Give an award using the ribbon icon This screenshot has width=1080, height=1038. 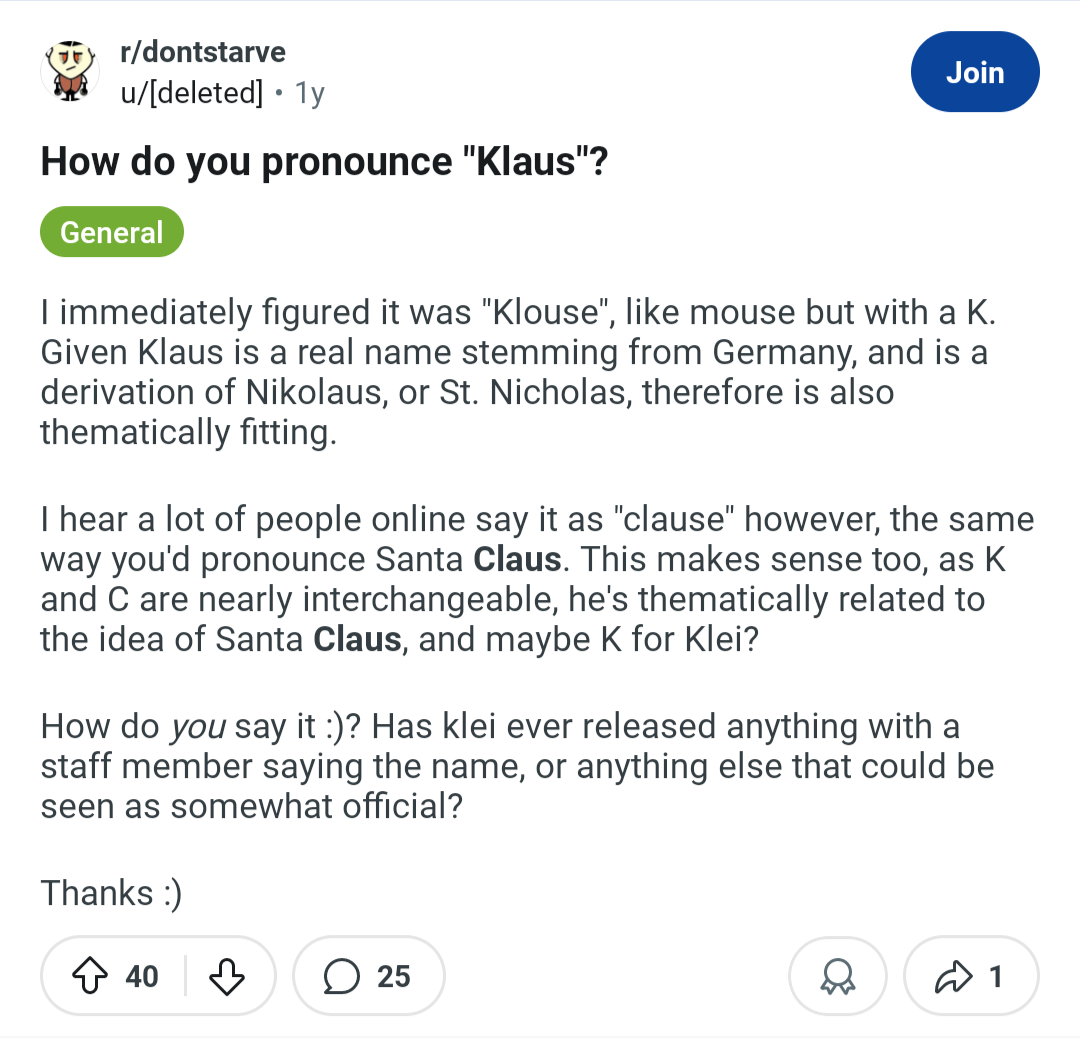click(x=837, y=976)
